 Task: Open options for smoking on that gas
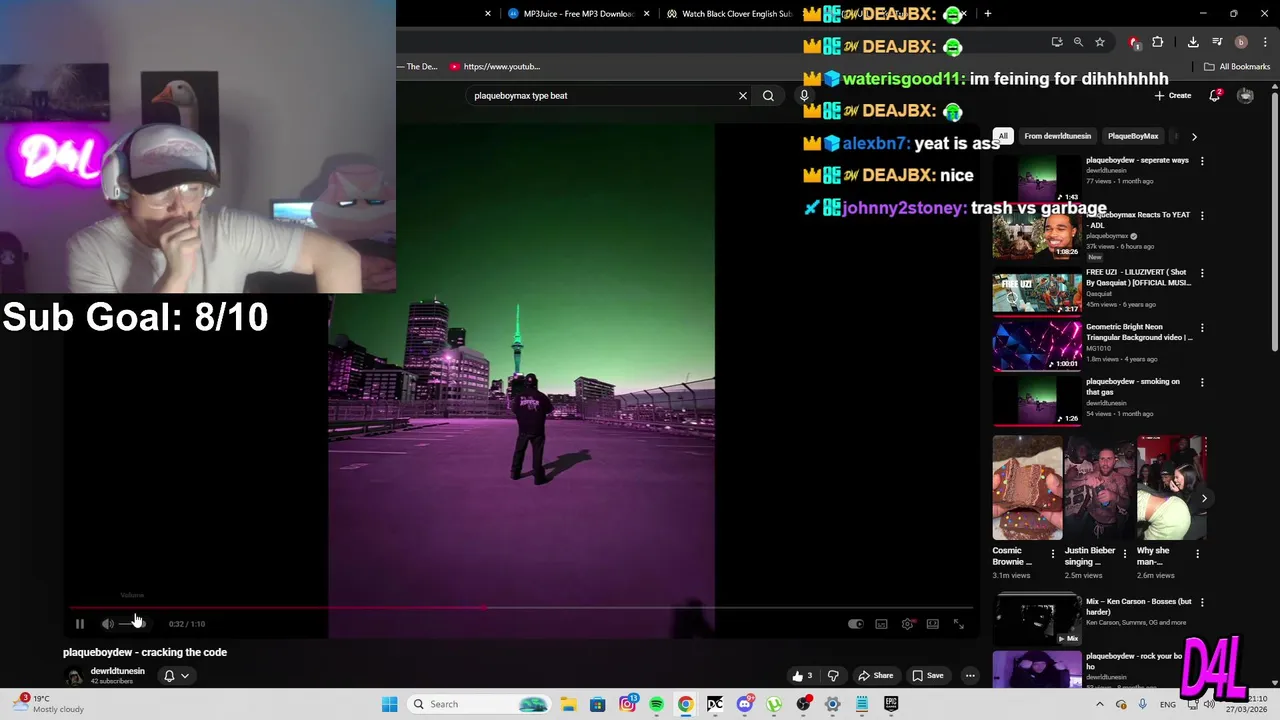pyautogui.click(x=1202, y=383)
